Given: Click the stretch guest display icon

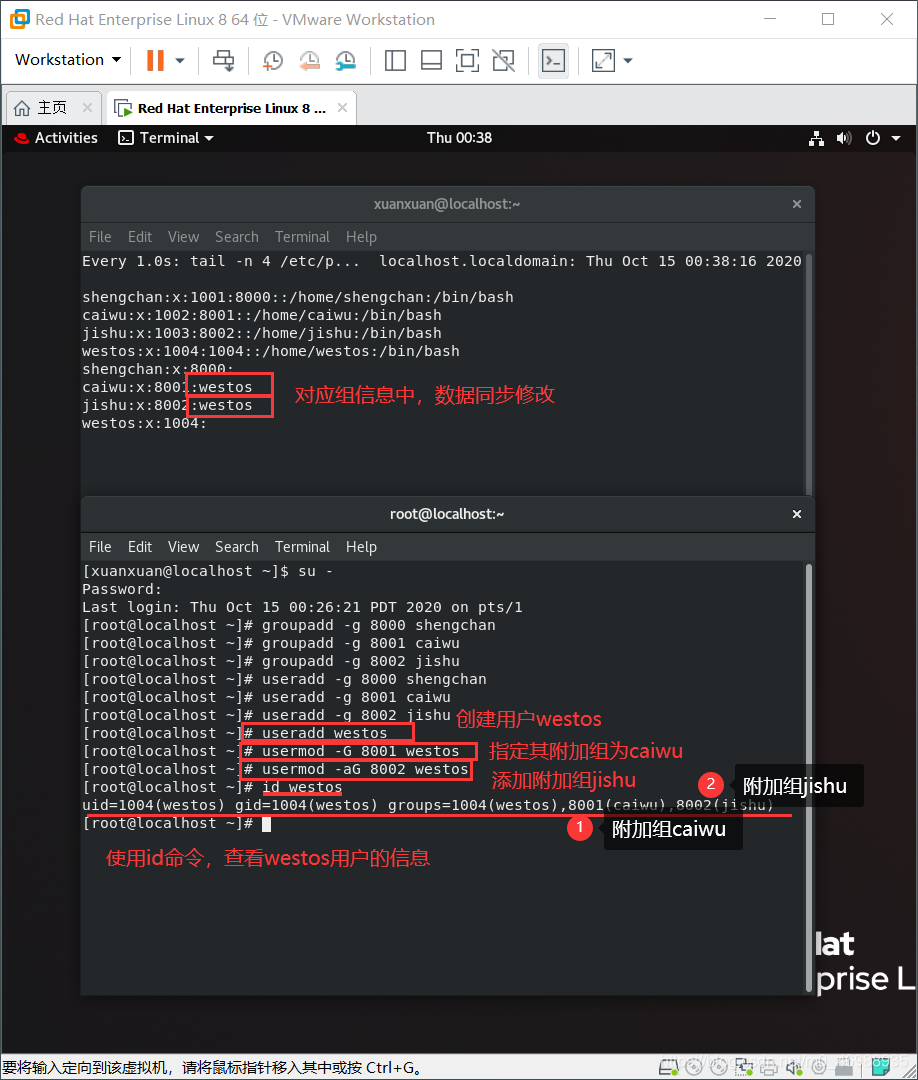Looking at the screenshot, I should [x=603, y=61].
